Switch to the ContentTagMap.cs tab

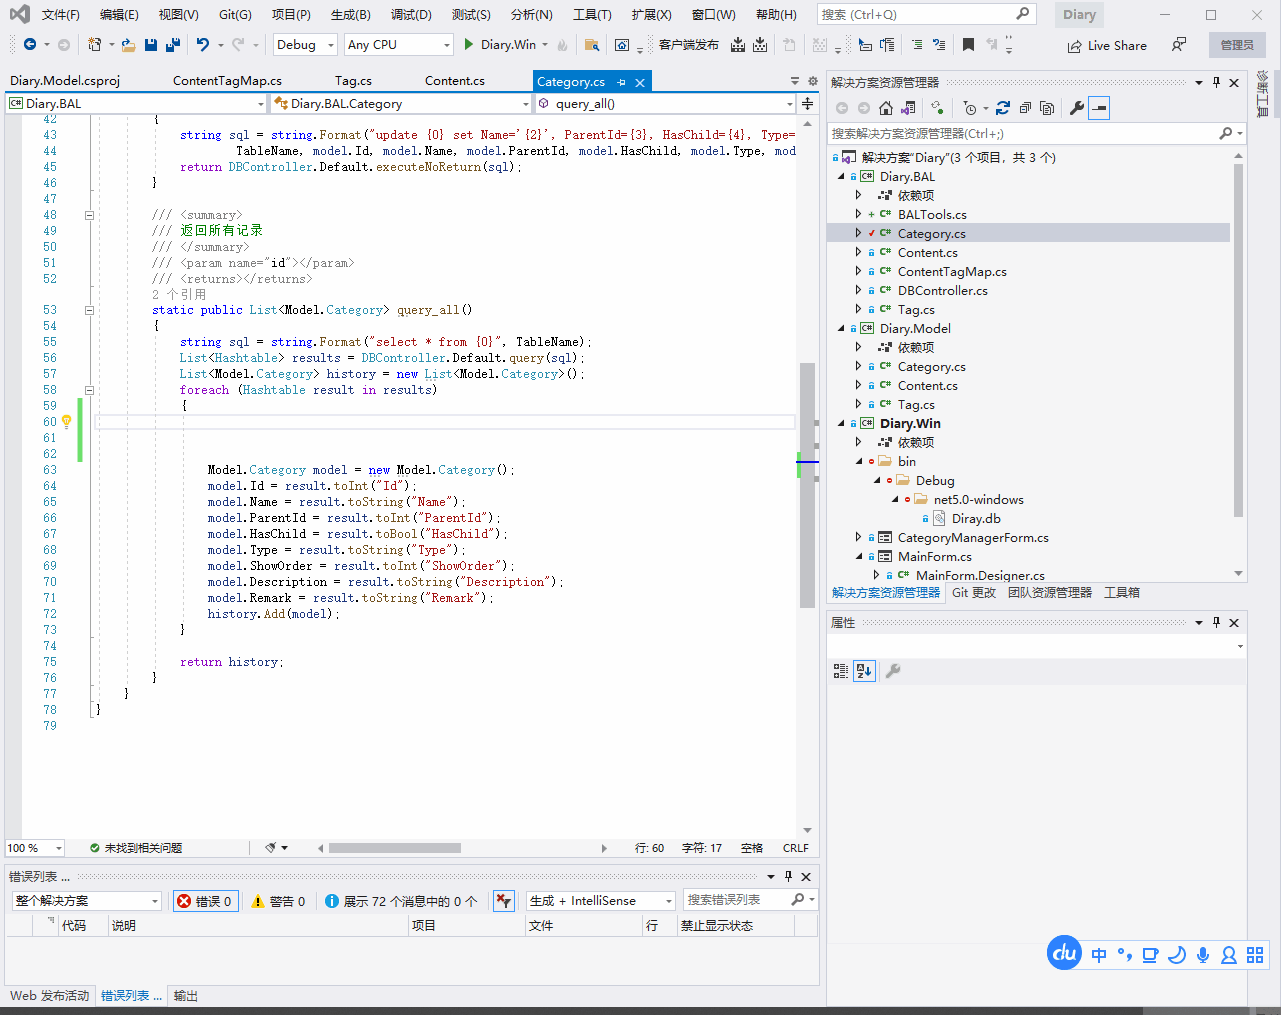227,81
